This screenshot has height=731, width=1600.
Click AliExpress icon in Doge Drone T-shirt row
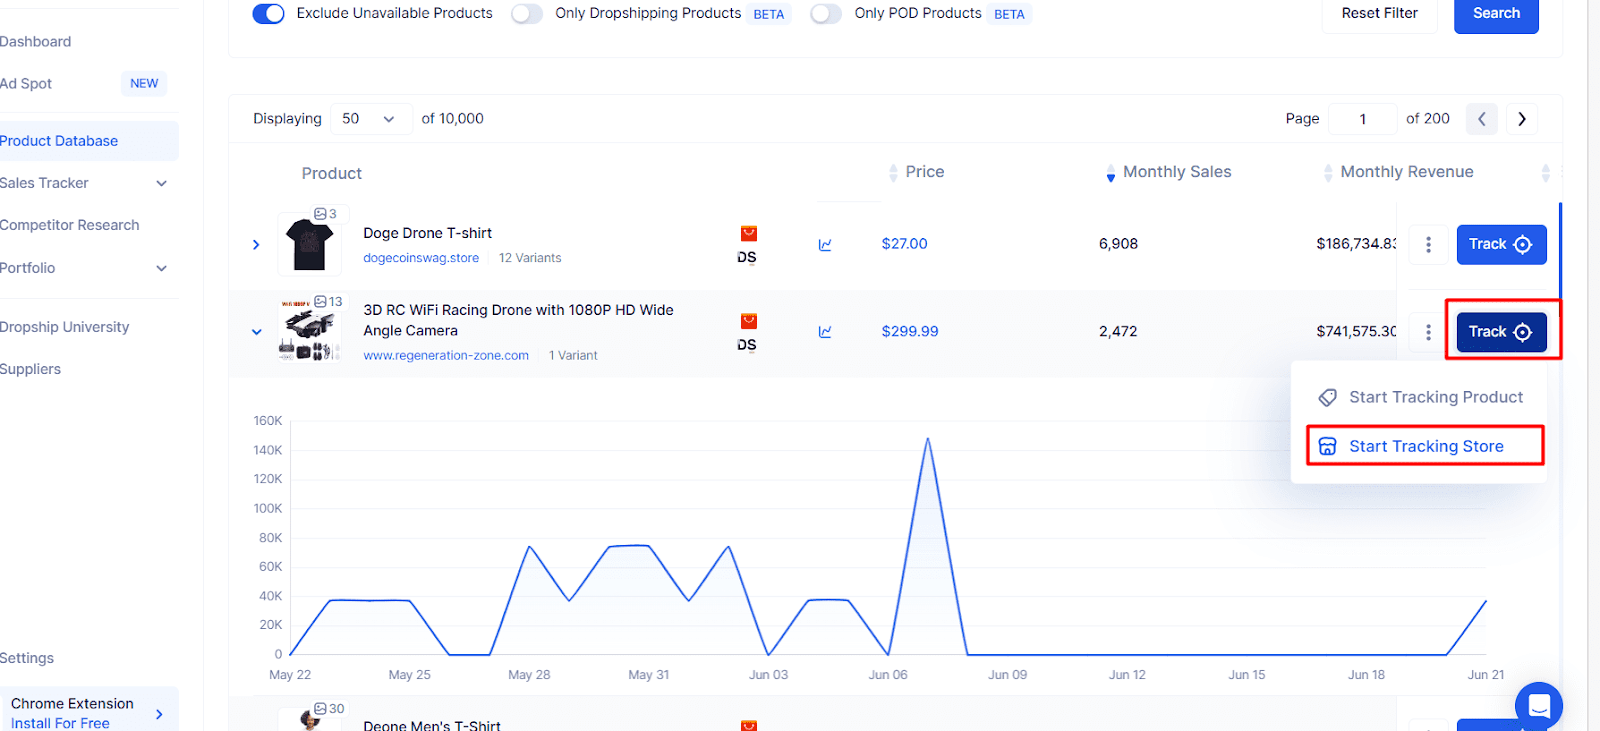click(748, 234)
